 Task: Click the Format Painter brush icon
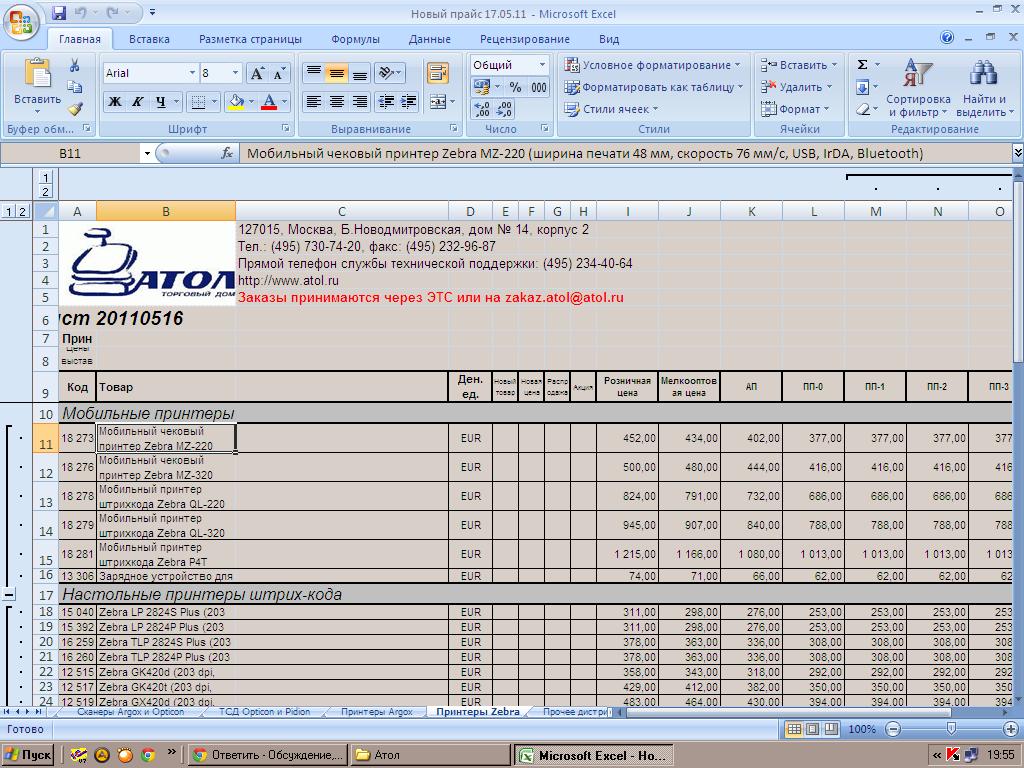coord(75,108)
